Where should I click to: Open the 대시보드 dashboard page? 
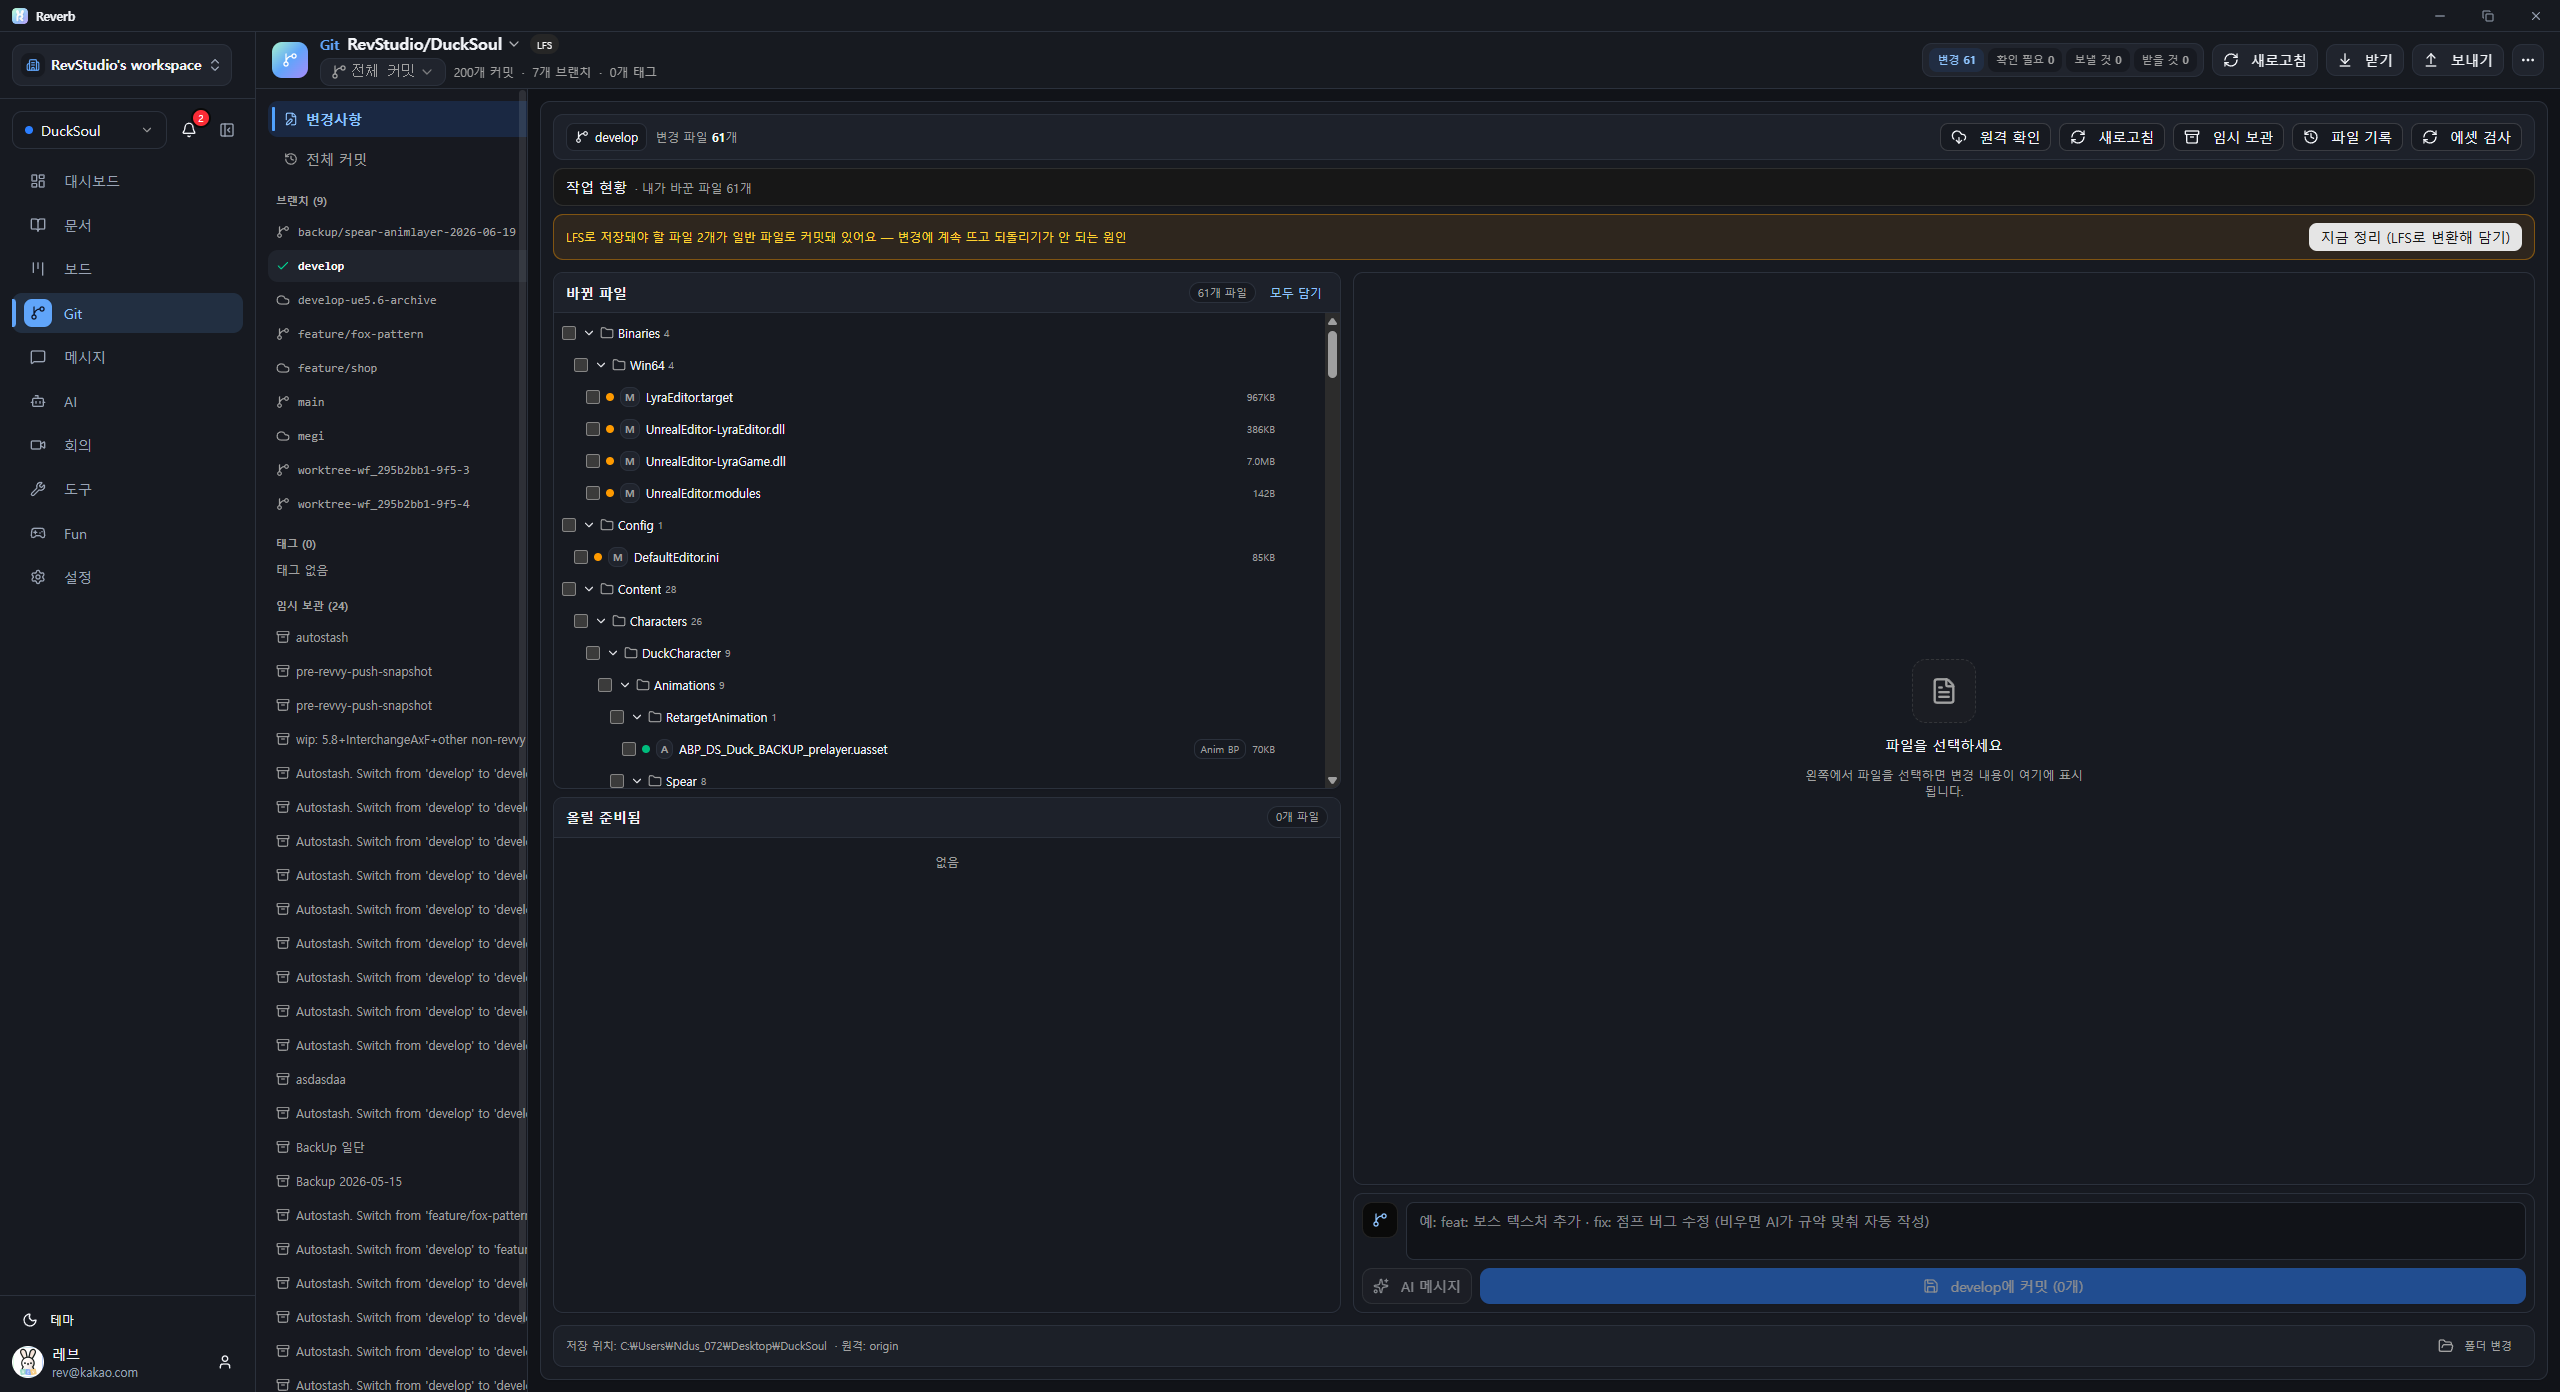[128, 181]
